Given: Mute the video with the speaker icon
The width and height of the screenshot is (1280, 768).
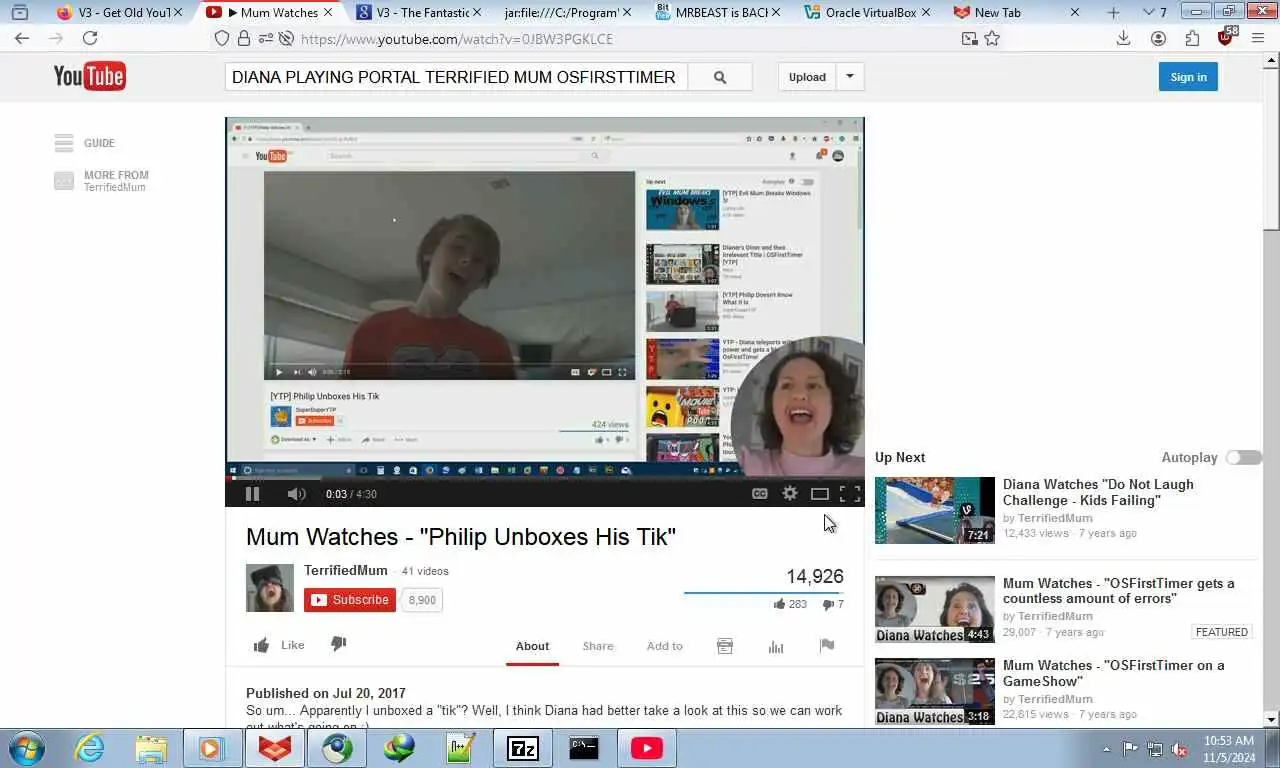Looking at the screenshot, I should point(296,493).
